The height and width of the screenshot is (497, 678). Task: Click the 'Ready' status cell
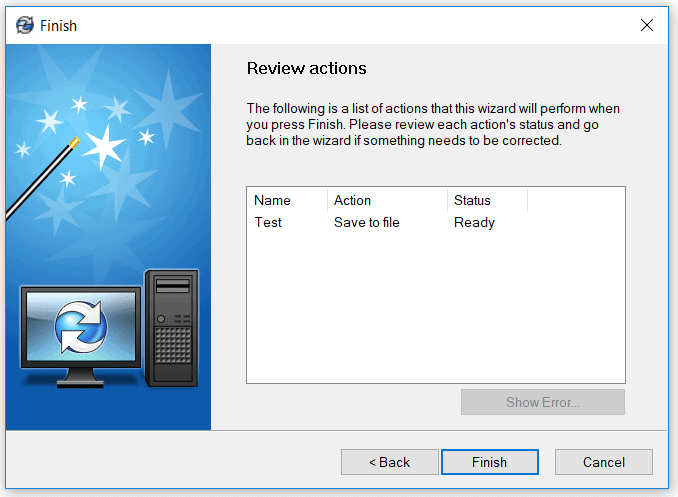click(474, 222)
